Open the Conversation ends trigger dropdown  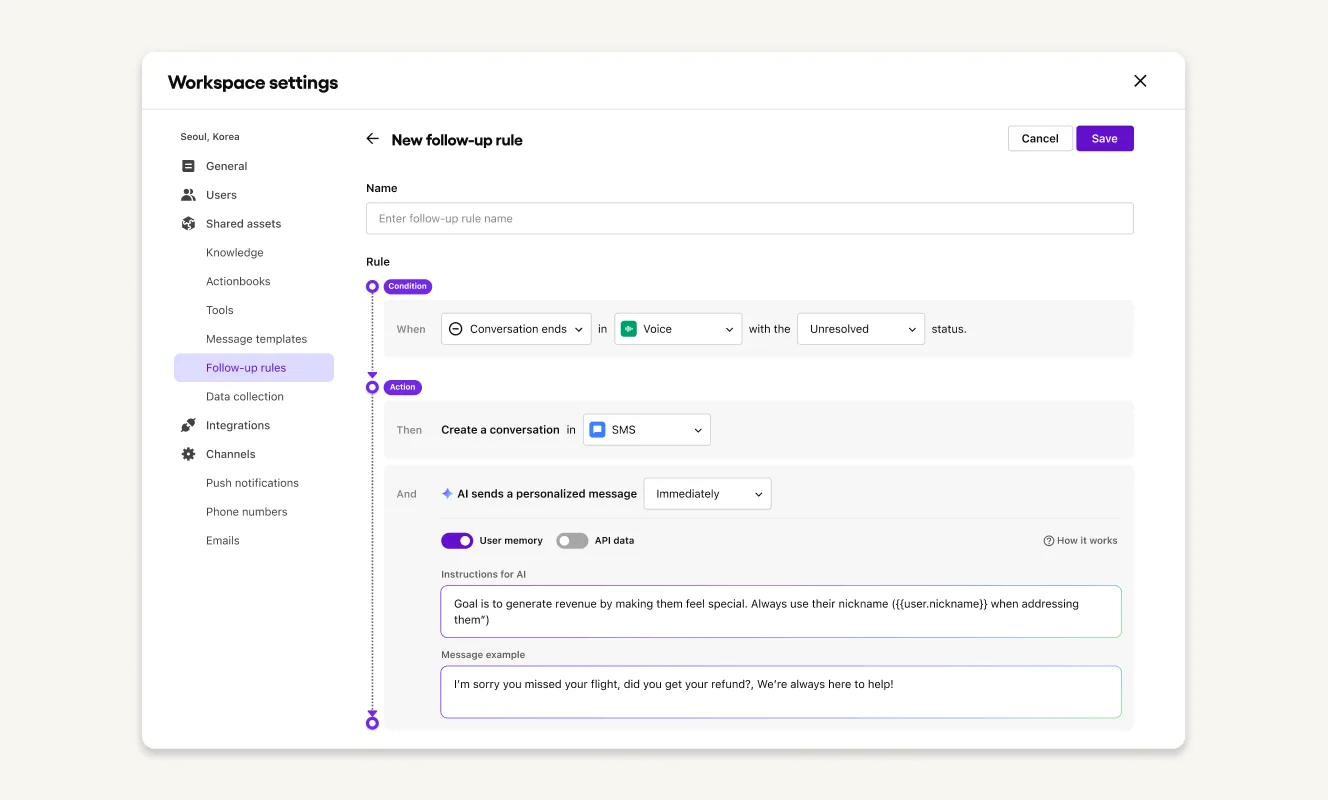(x=516, y=329)
